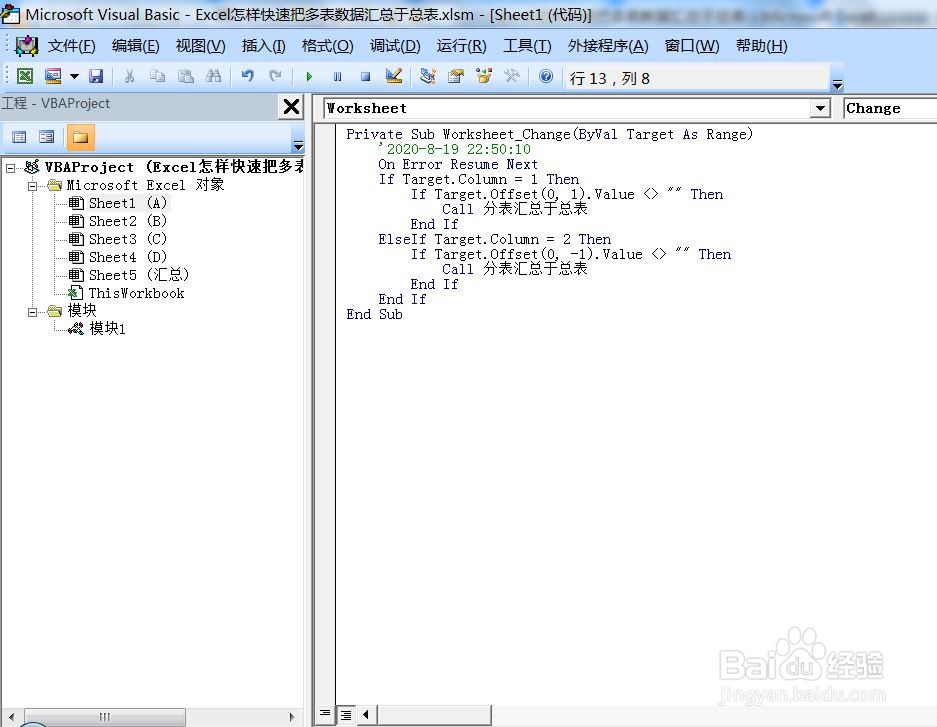Click the VBA application icon in menu bar
The image size is (937, 727).
click(27, 45)
